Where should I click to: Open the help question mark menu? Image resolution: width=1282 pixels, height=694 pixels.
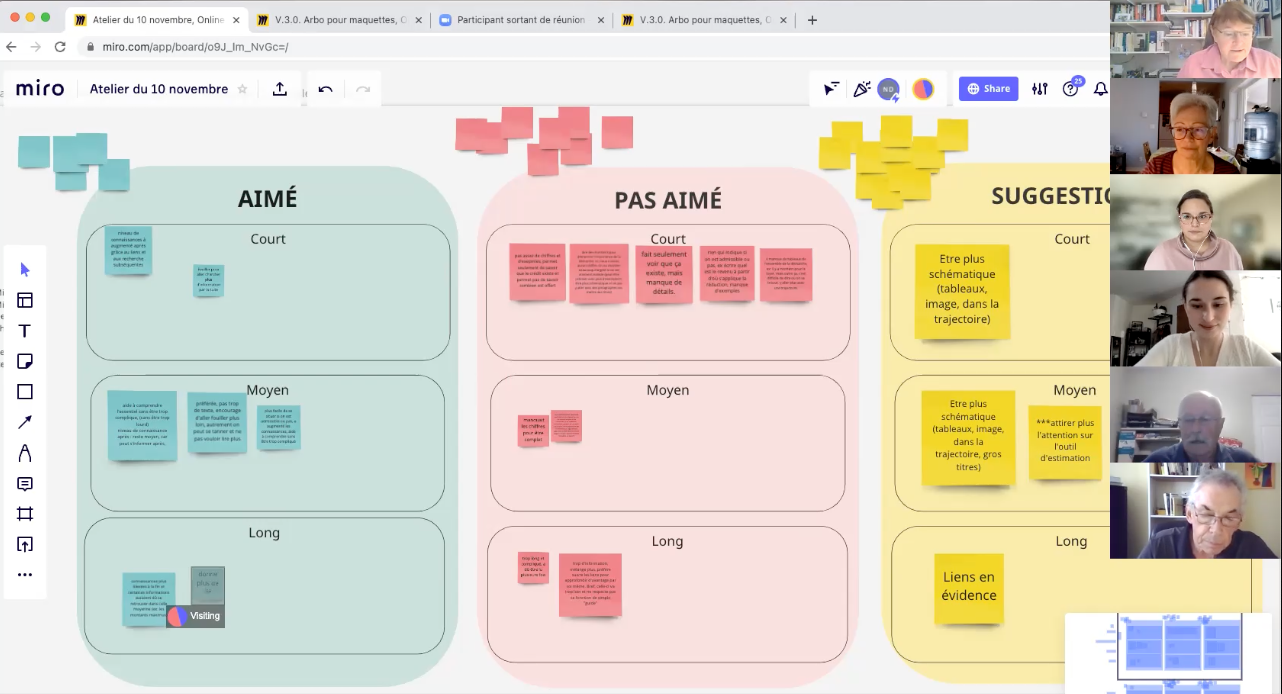click(1070, 89)
